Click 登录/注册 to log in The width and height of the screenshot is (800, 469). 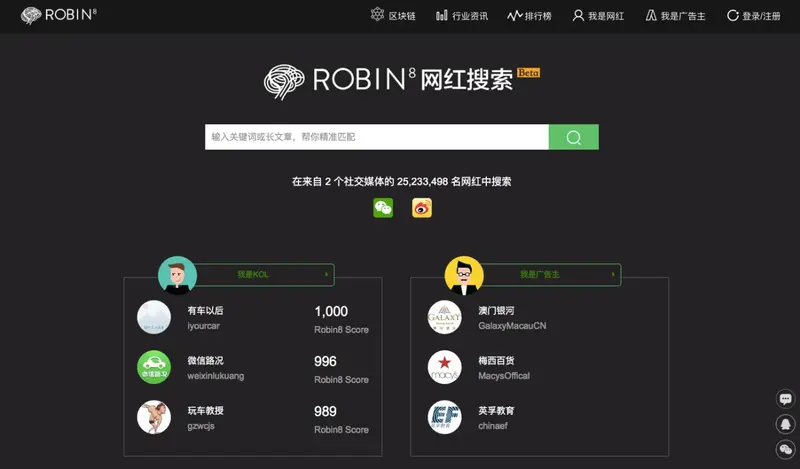[753, 16]
